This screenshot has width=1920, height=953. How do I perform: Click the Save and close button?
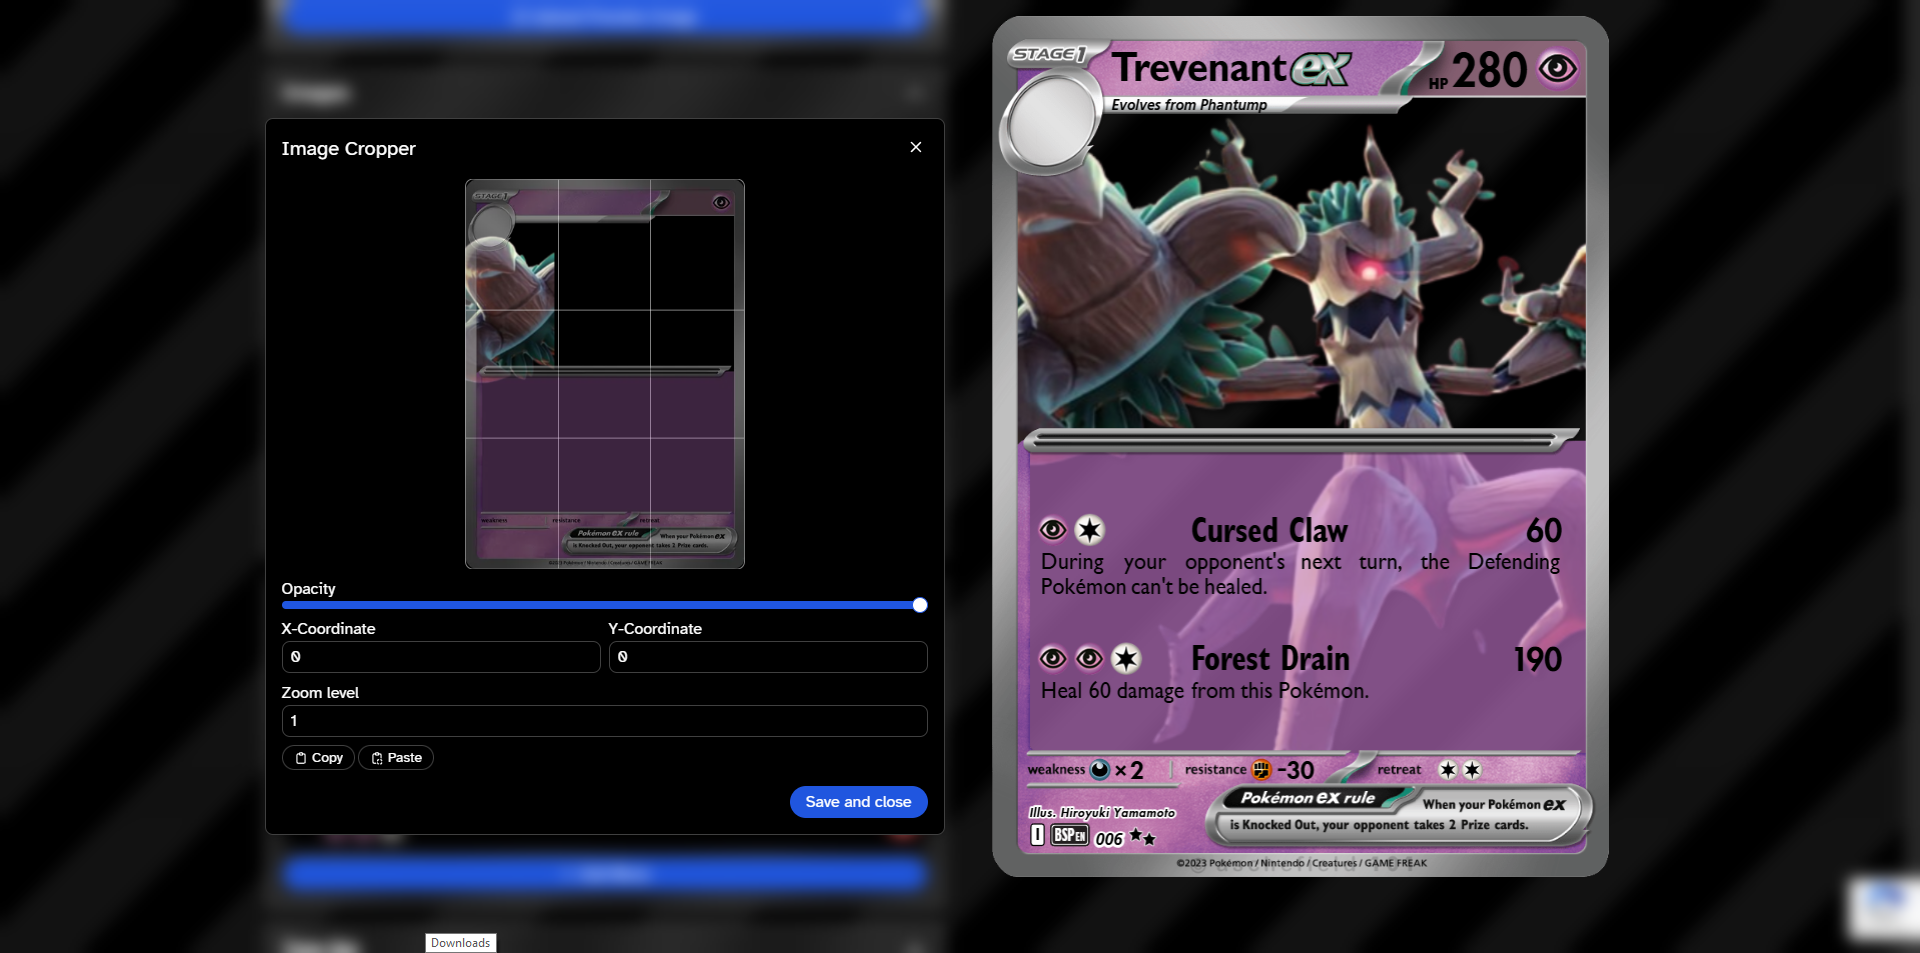click(858, 802)
